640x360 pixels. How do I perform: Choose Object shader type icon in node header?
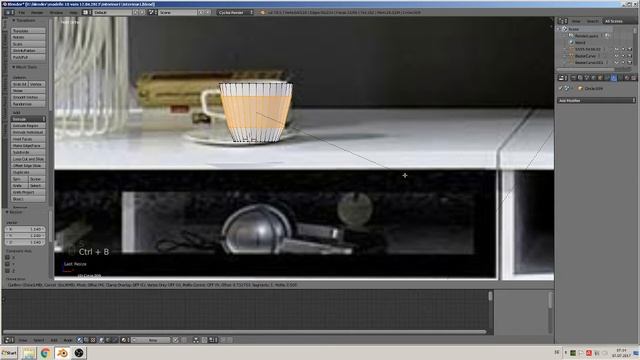[x=102, y=340]
